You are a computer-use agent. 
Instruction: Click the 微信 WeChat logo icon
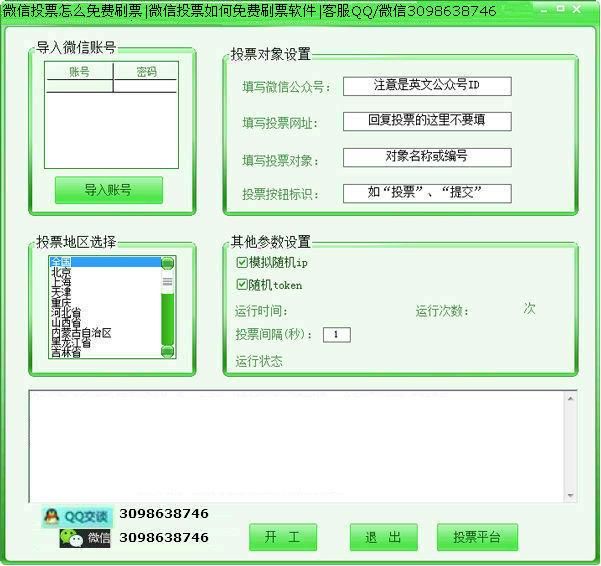pyautogui.click(x=85, y=538)
